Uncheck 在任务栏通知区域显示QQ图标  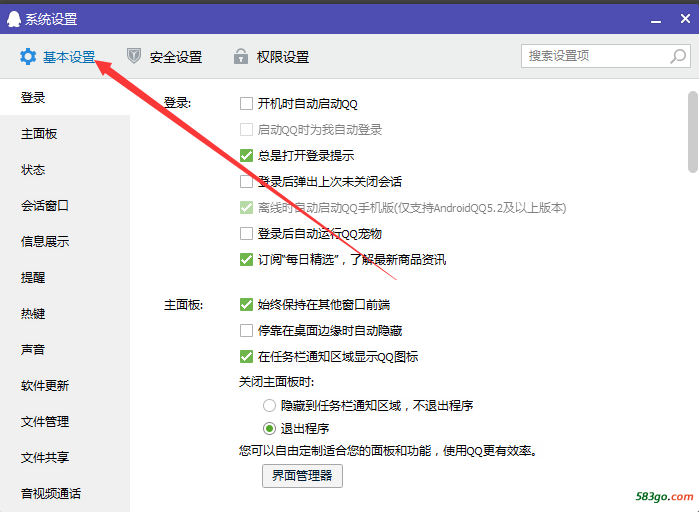(x=246, y=356)
